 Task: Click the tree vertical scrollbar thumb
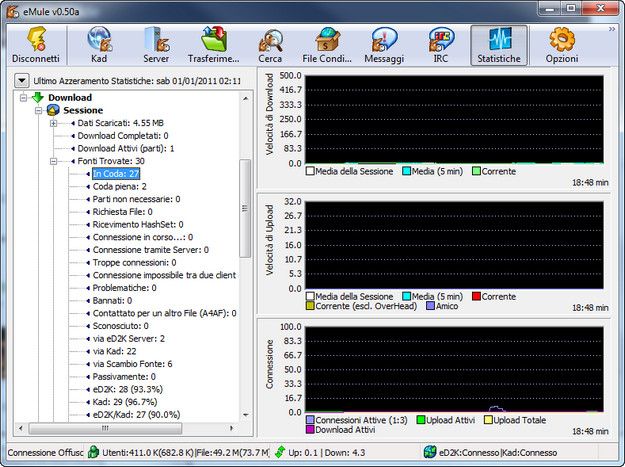tap(245, 208)
